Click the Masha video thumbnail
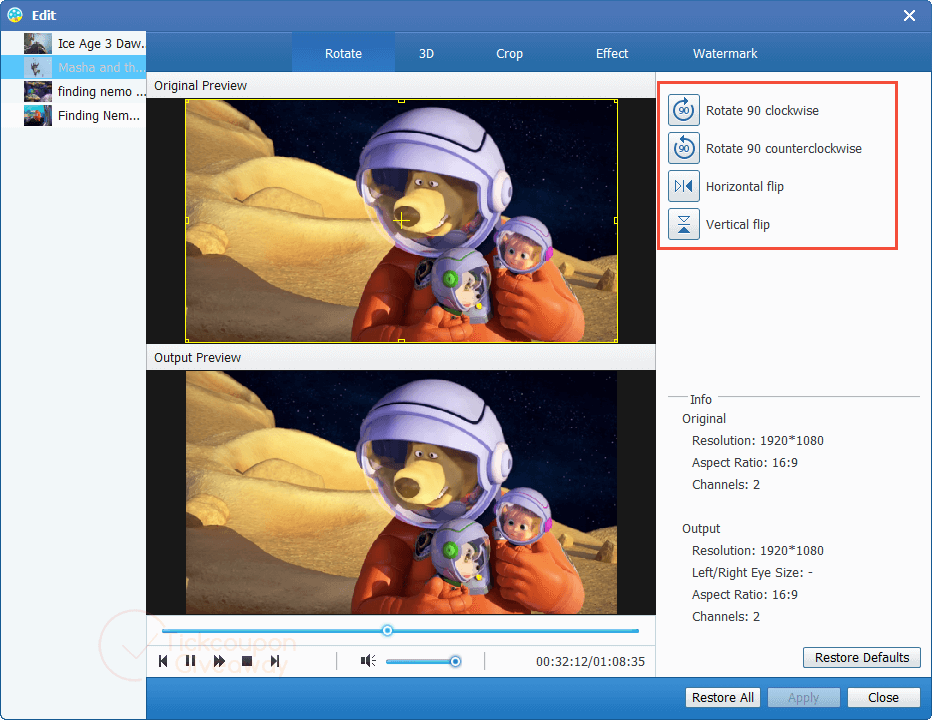This screenshot has width=932, height=720. [x=38, y=67]
